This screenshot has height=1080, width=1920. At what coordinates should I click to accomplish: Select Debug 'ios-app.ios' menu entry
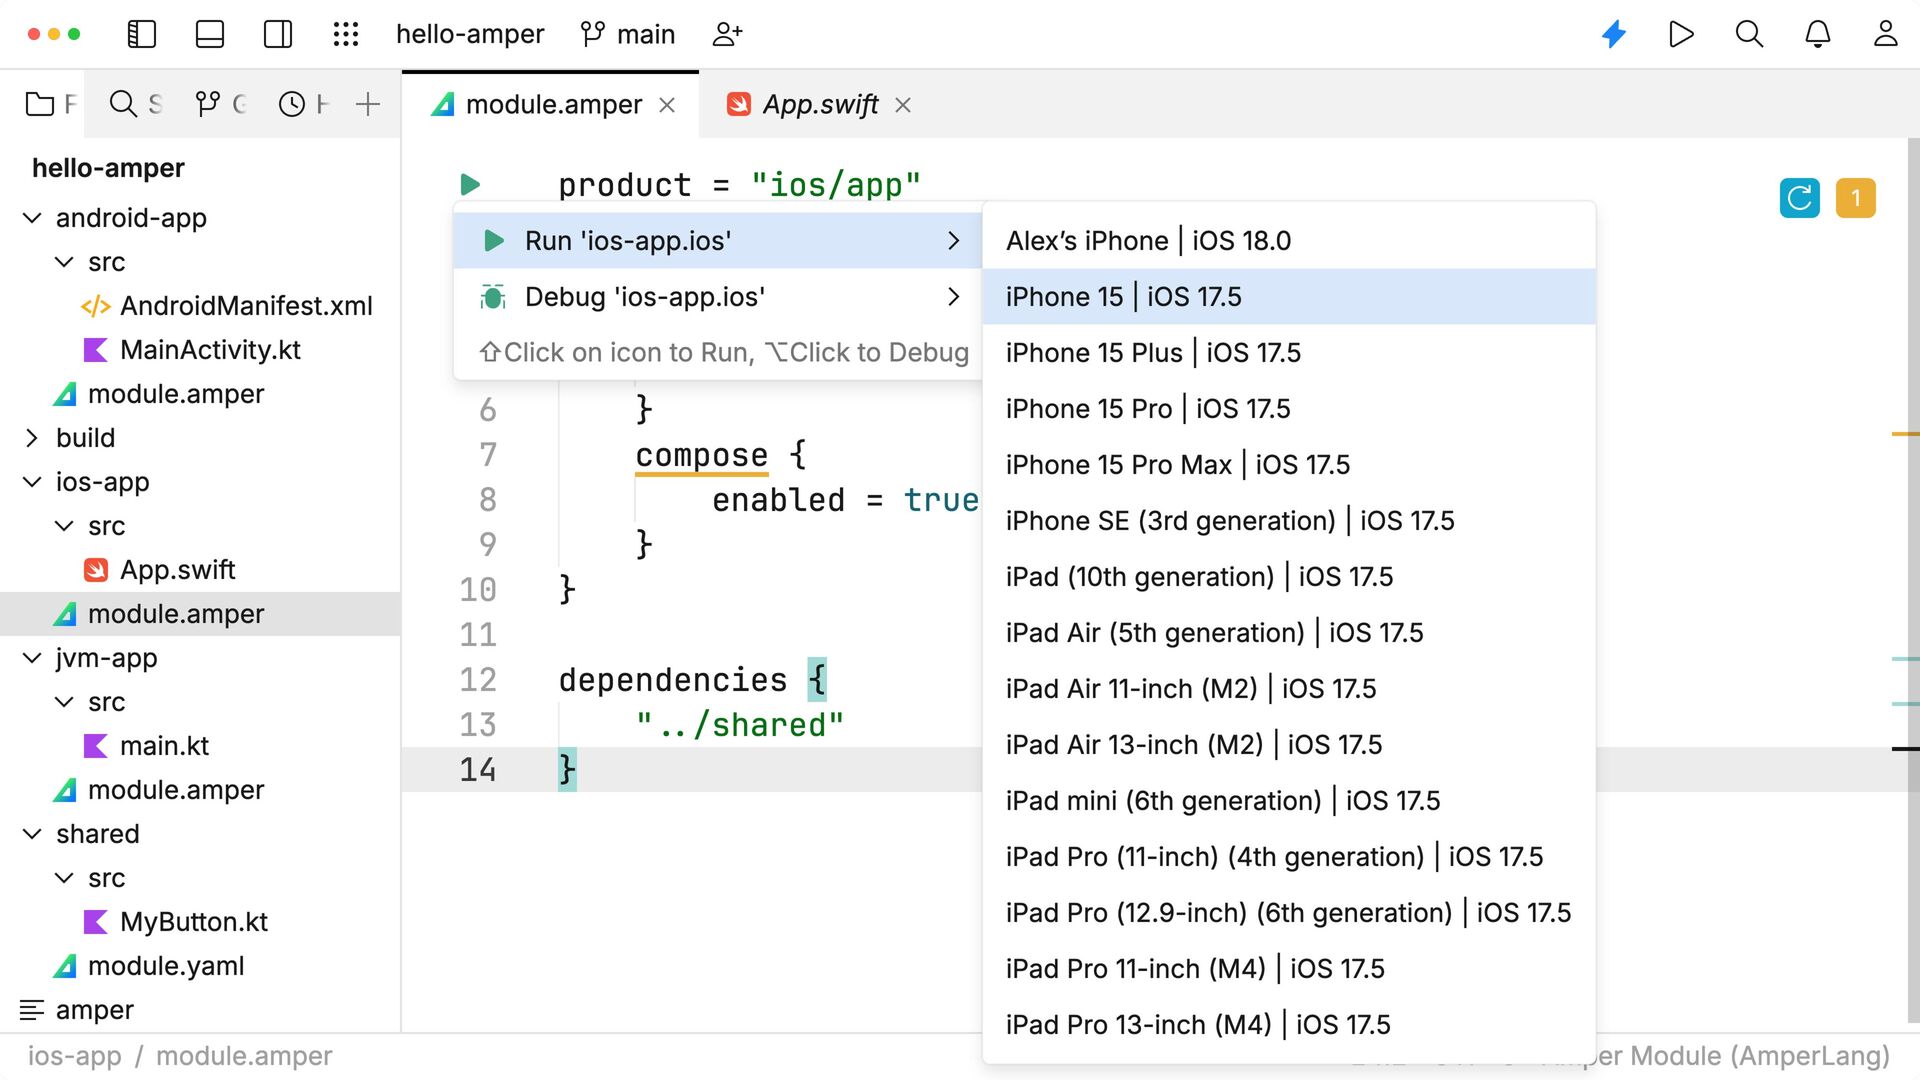click(x=717, y=297)
